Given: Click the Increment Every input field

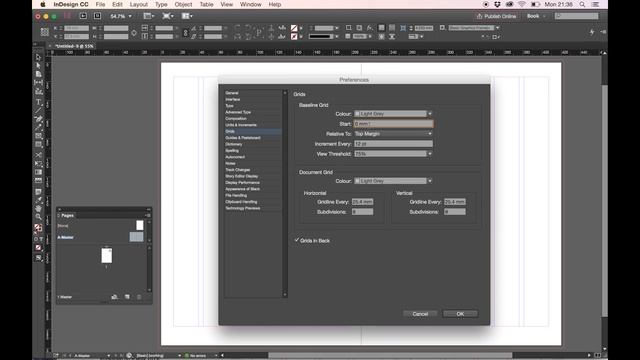Looking at the screenshot, I should click(393, 144).
